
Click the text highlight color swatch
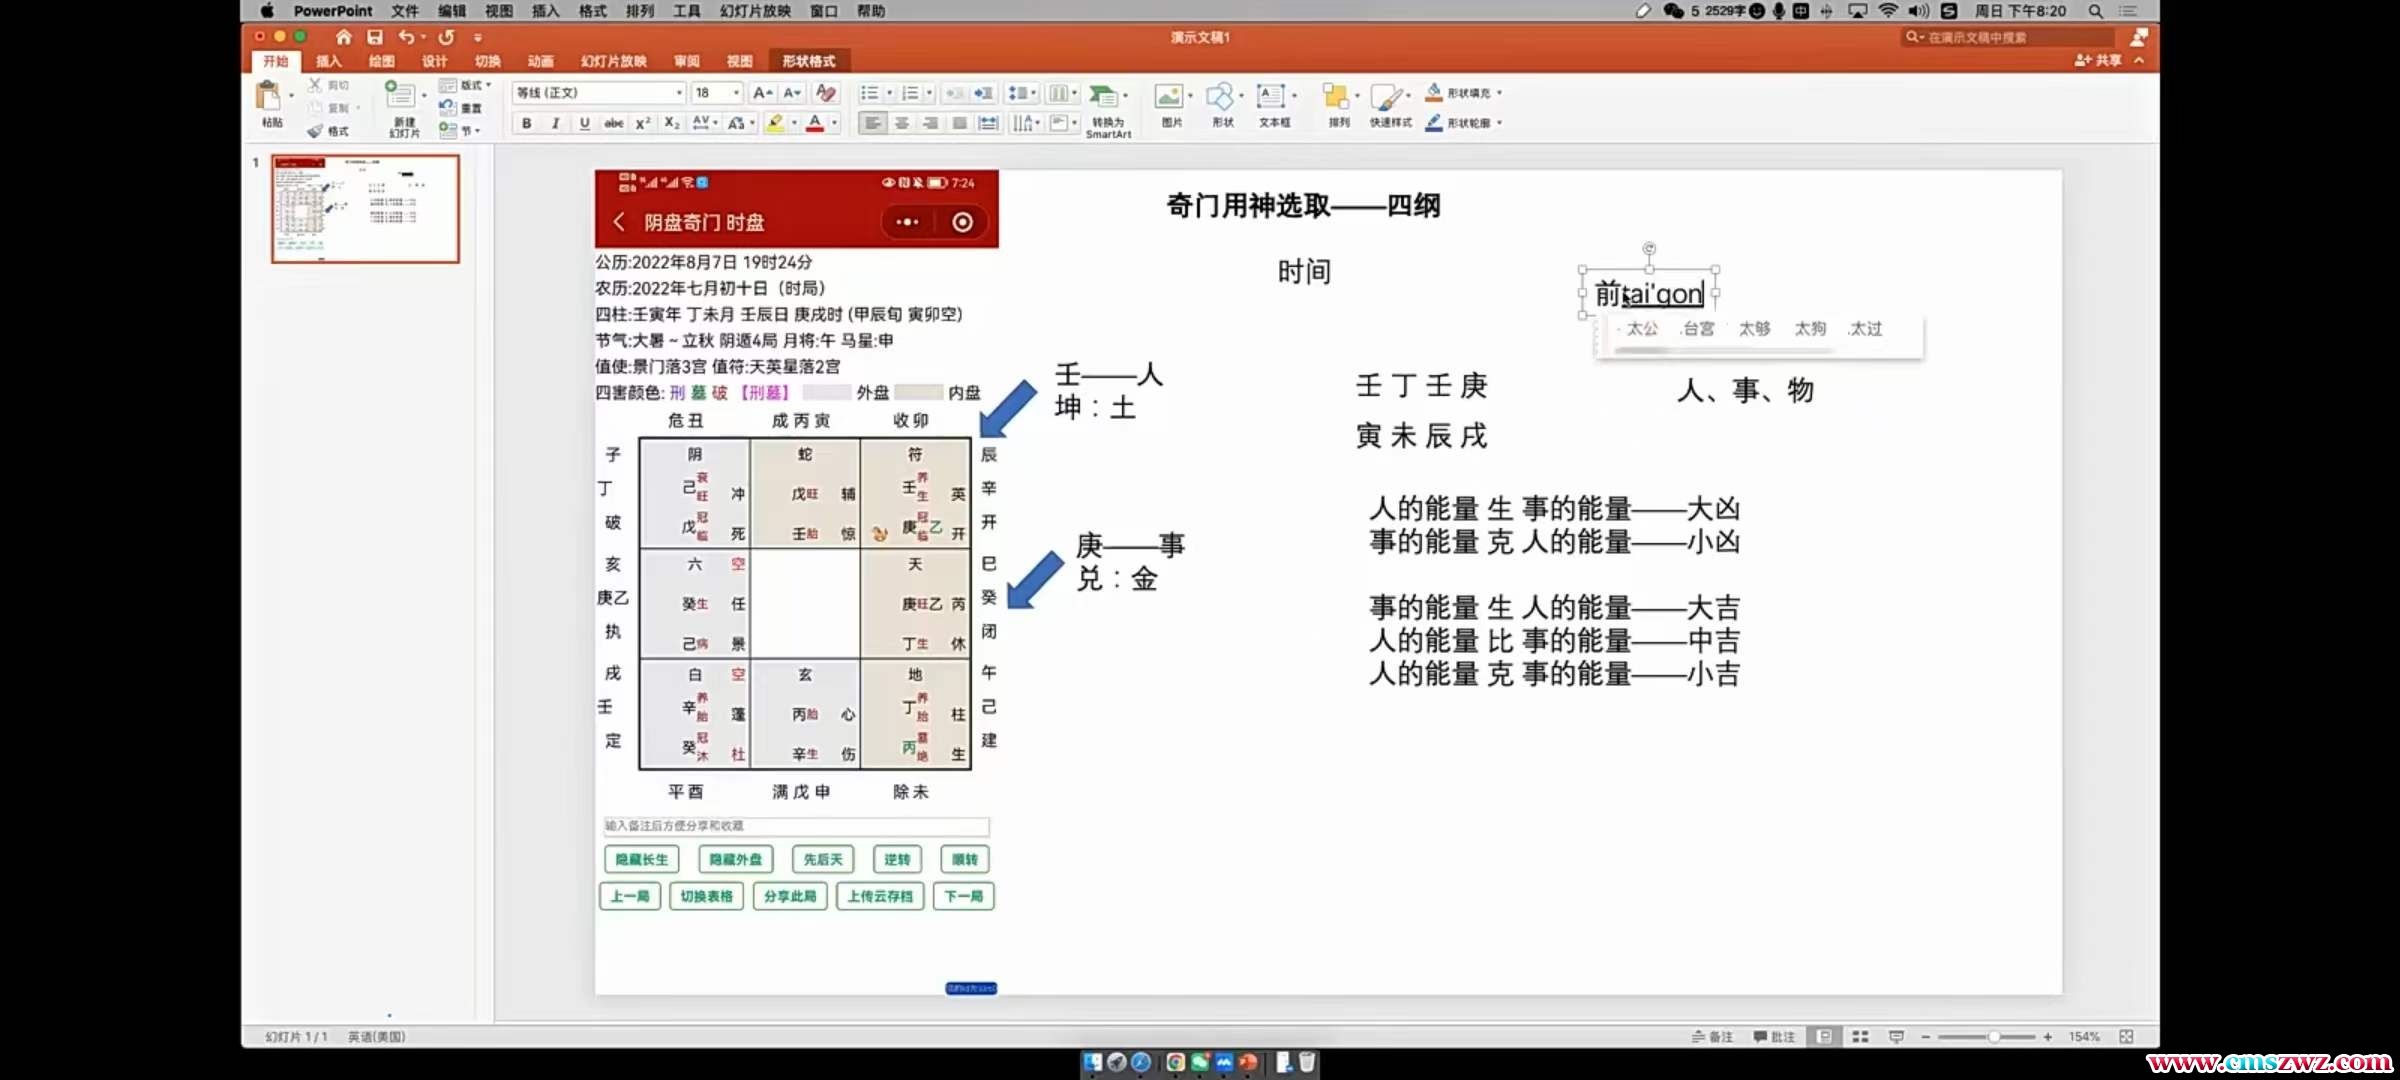pos(775,123)
